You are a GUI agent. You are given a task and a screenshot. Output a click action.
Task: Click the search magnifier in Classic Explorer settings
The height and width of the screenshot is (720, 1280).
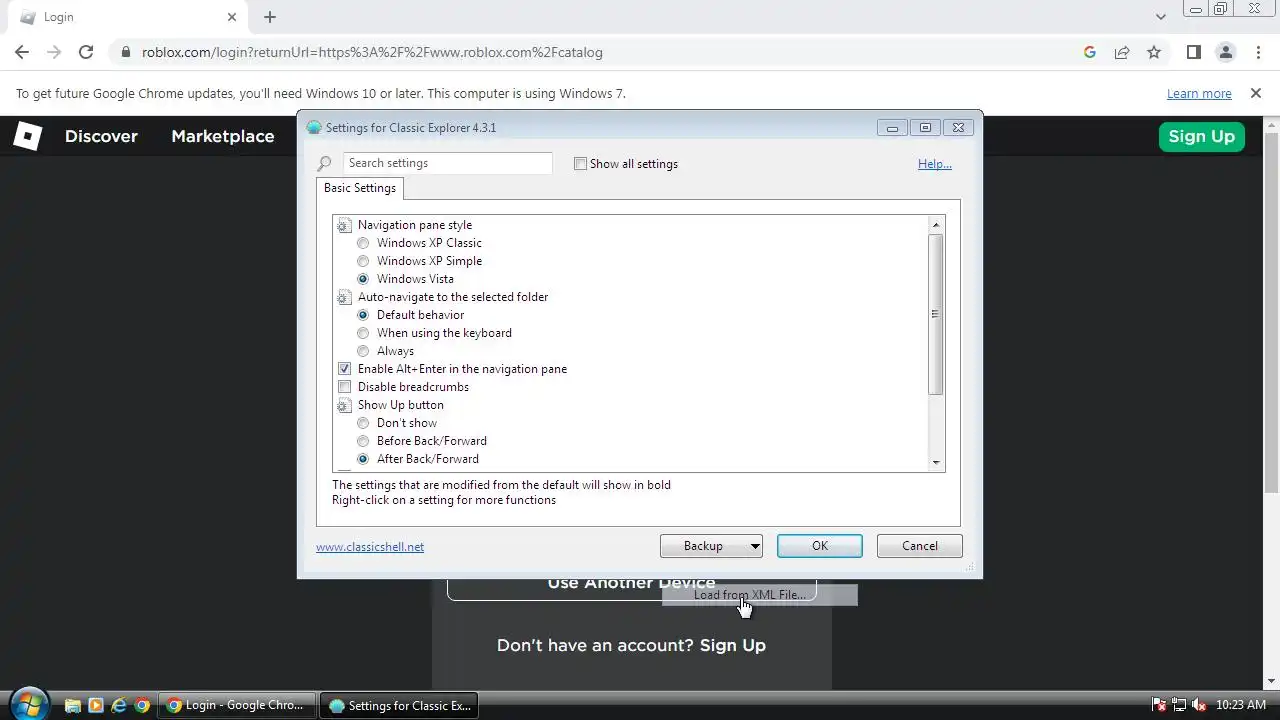click(x=324, y=163)
